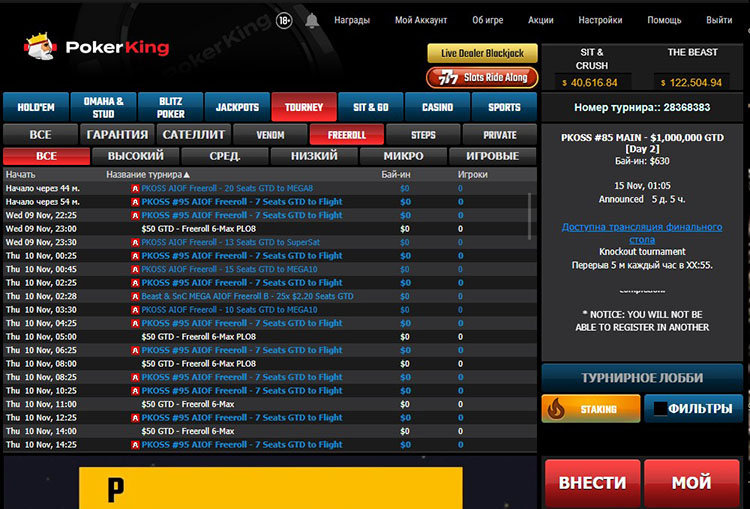Select the top ВСЕ tournament type filter
The width and height of the screenshot is (750, 509).
tap(40, 134)
